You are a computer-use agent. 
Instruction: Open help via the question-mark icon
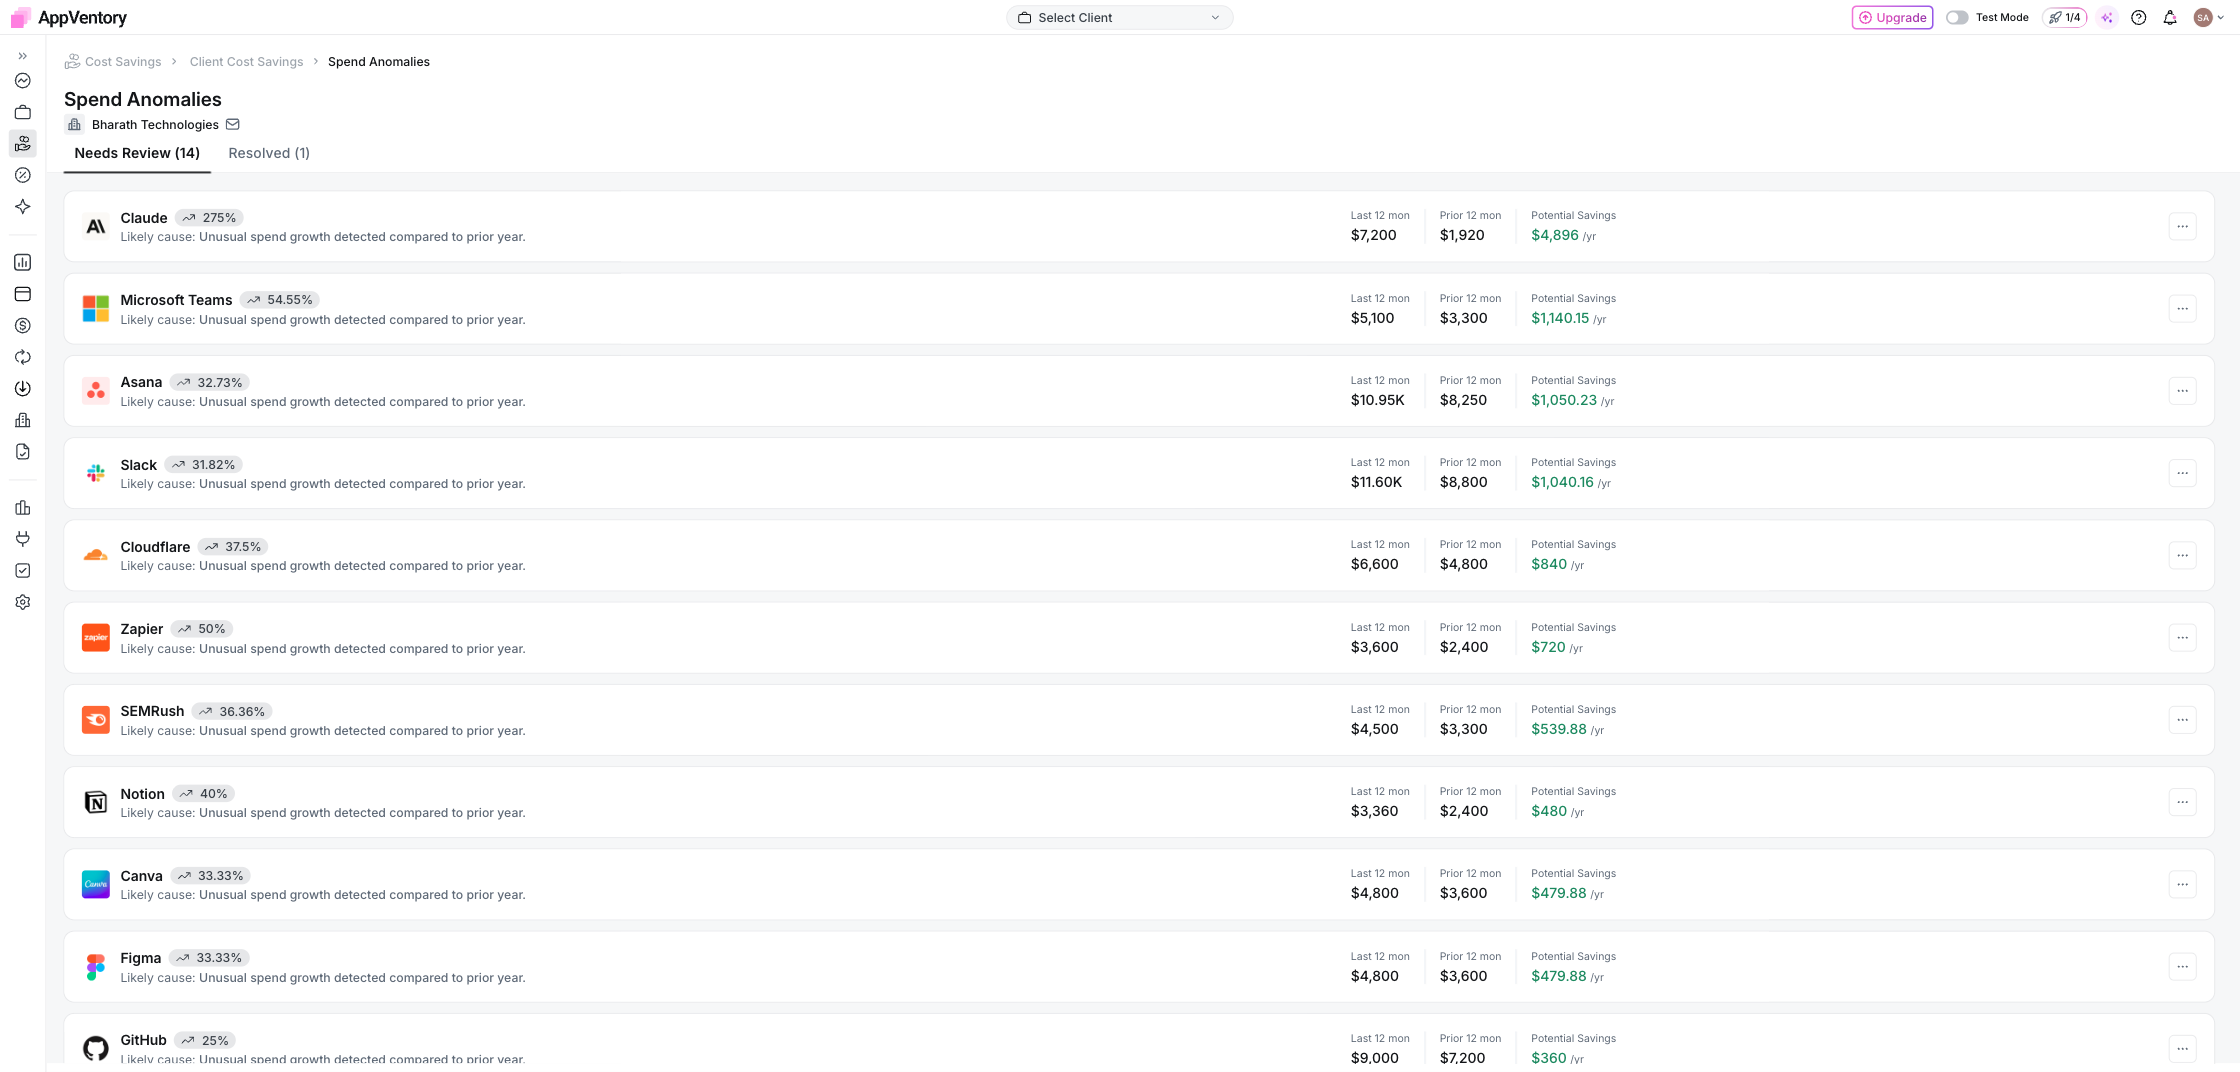click(2139, 18)
